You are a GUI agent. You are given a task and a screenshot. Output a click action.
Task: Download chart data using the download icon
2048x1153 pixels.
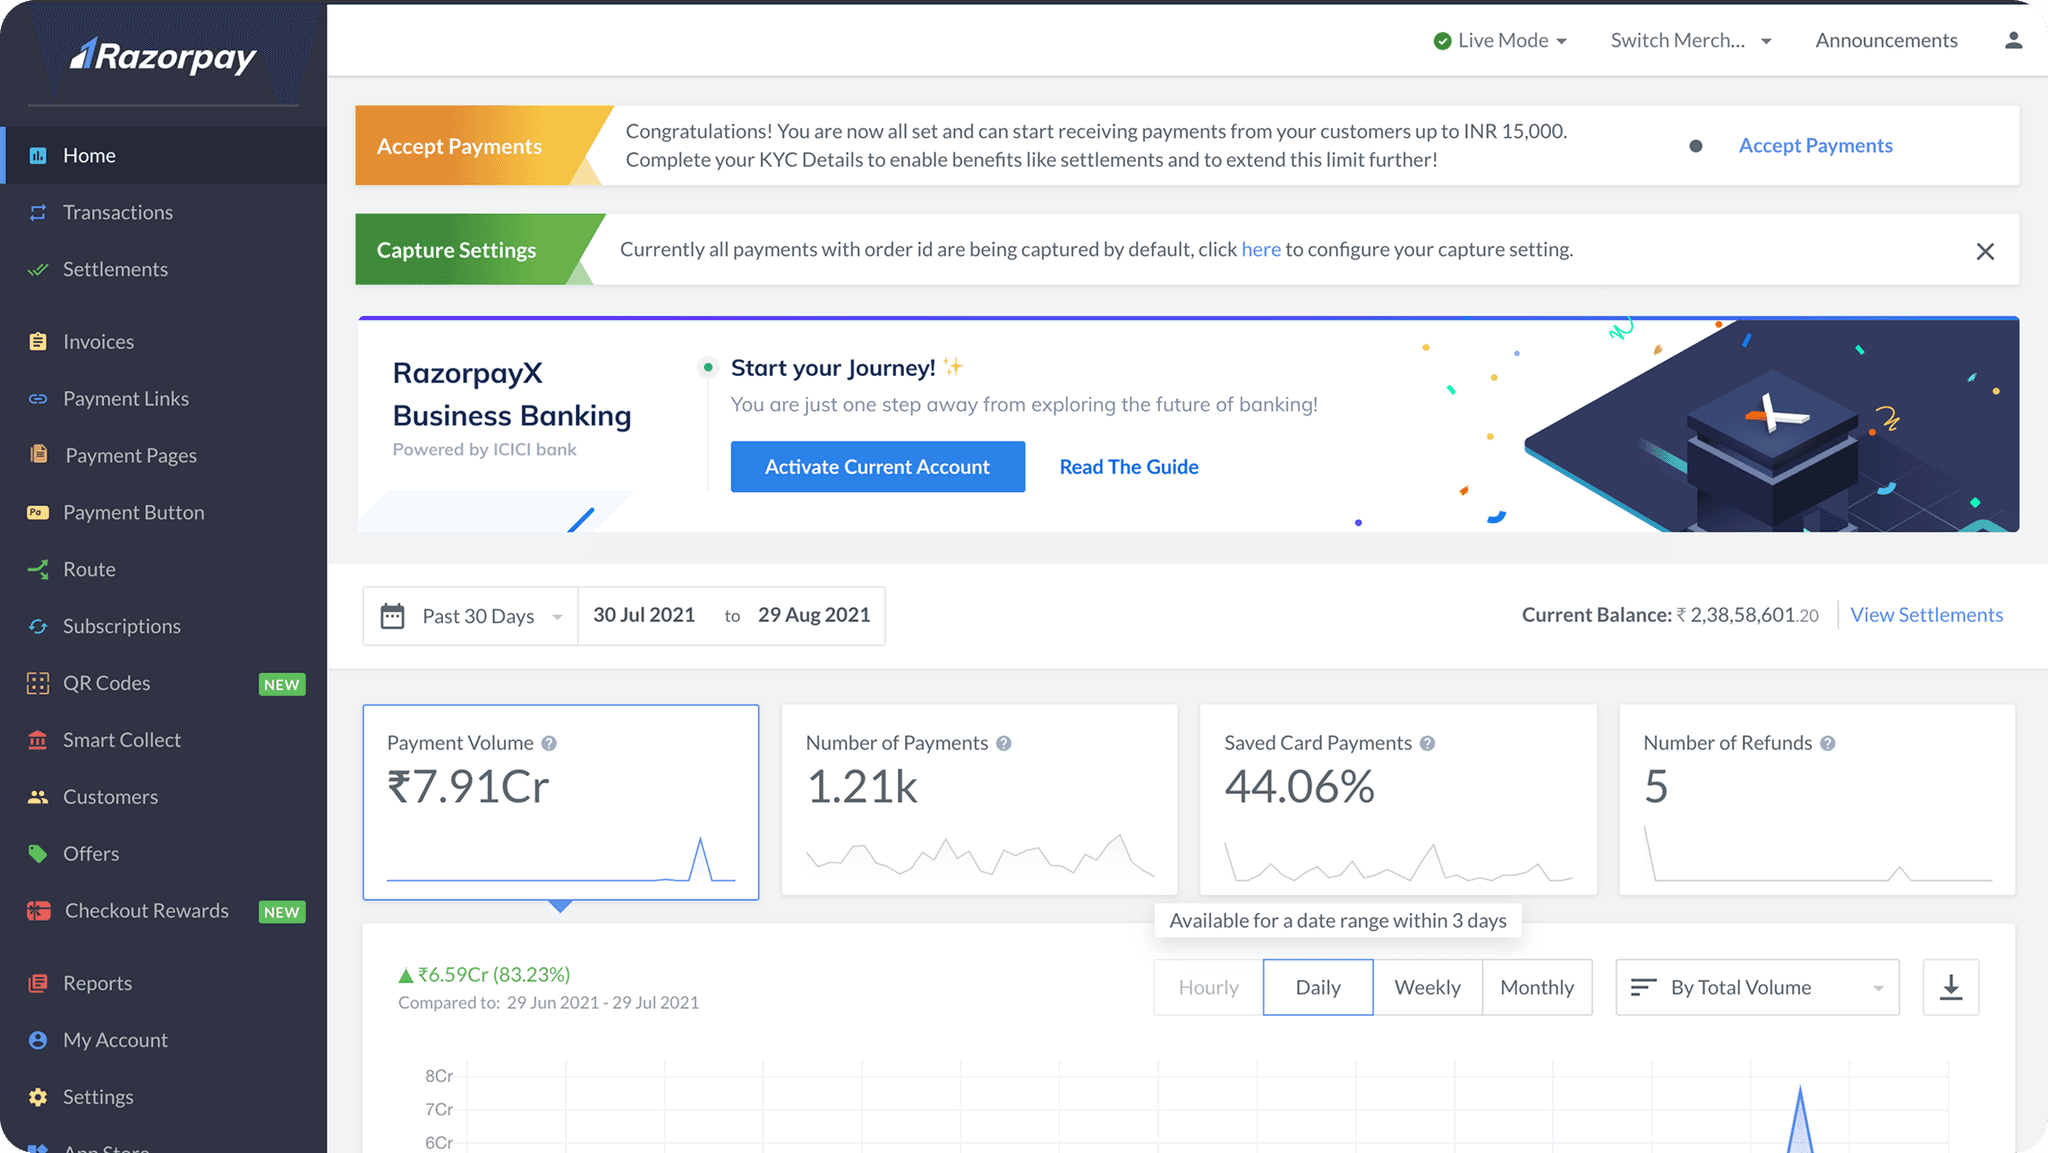pyautogui.click(x=1950, y=987)
